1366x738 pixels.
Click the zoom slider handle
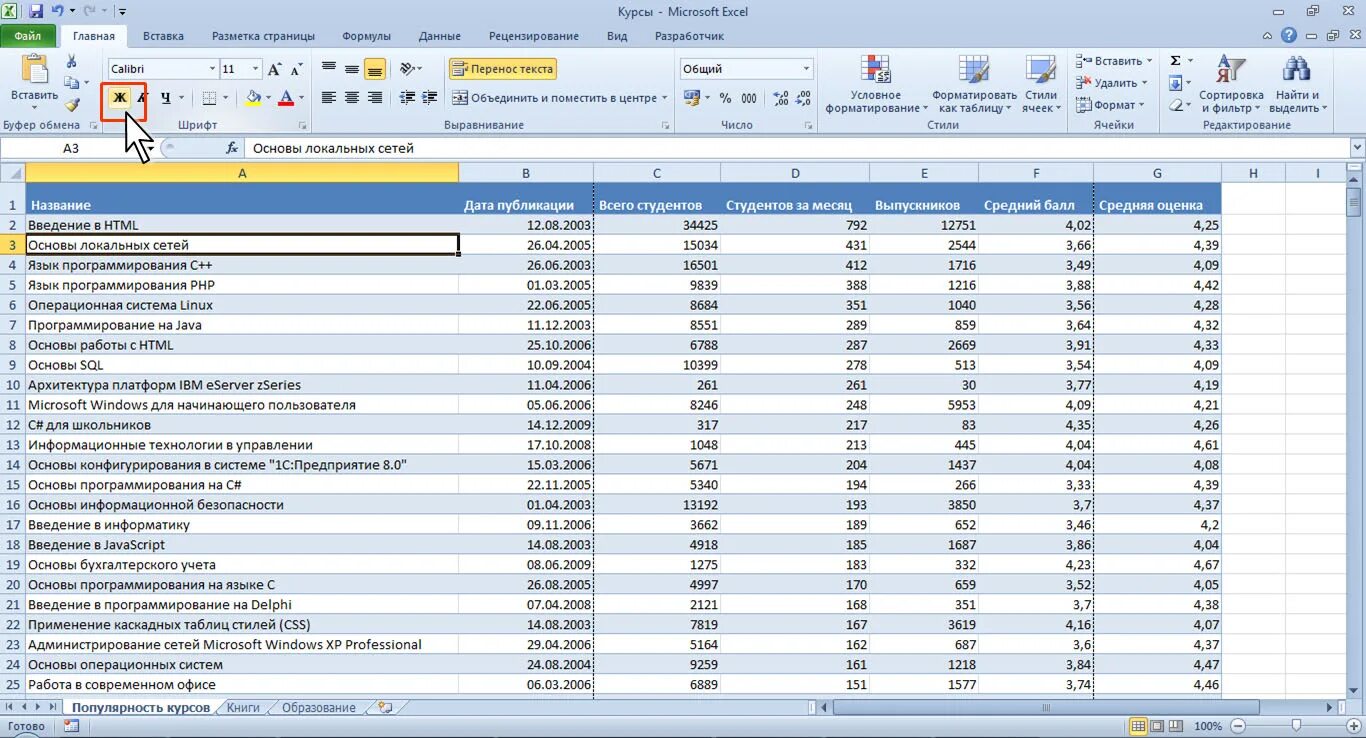click(1296, 726)
